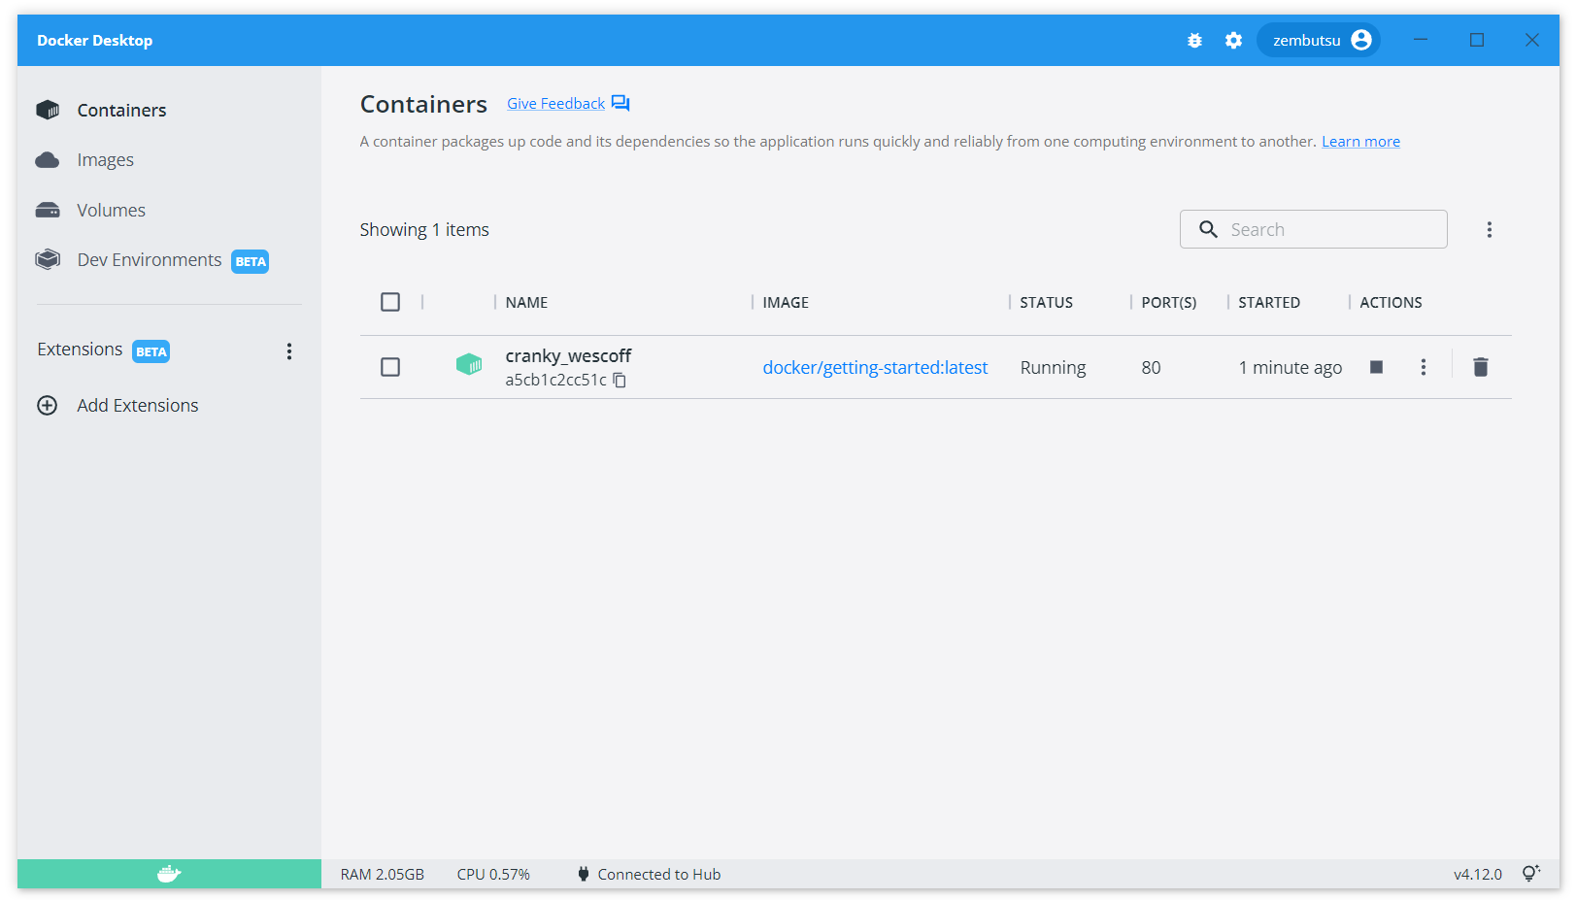Image resolution: width=1576 pixels, height=900 pixels.
Task: Delete the cranky_wescoff container
Action: tap(1481, 367)
